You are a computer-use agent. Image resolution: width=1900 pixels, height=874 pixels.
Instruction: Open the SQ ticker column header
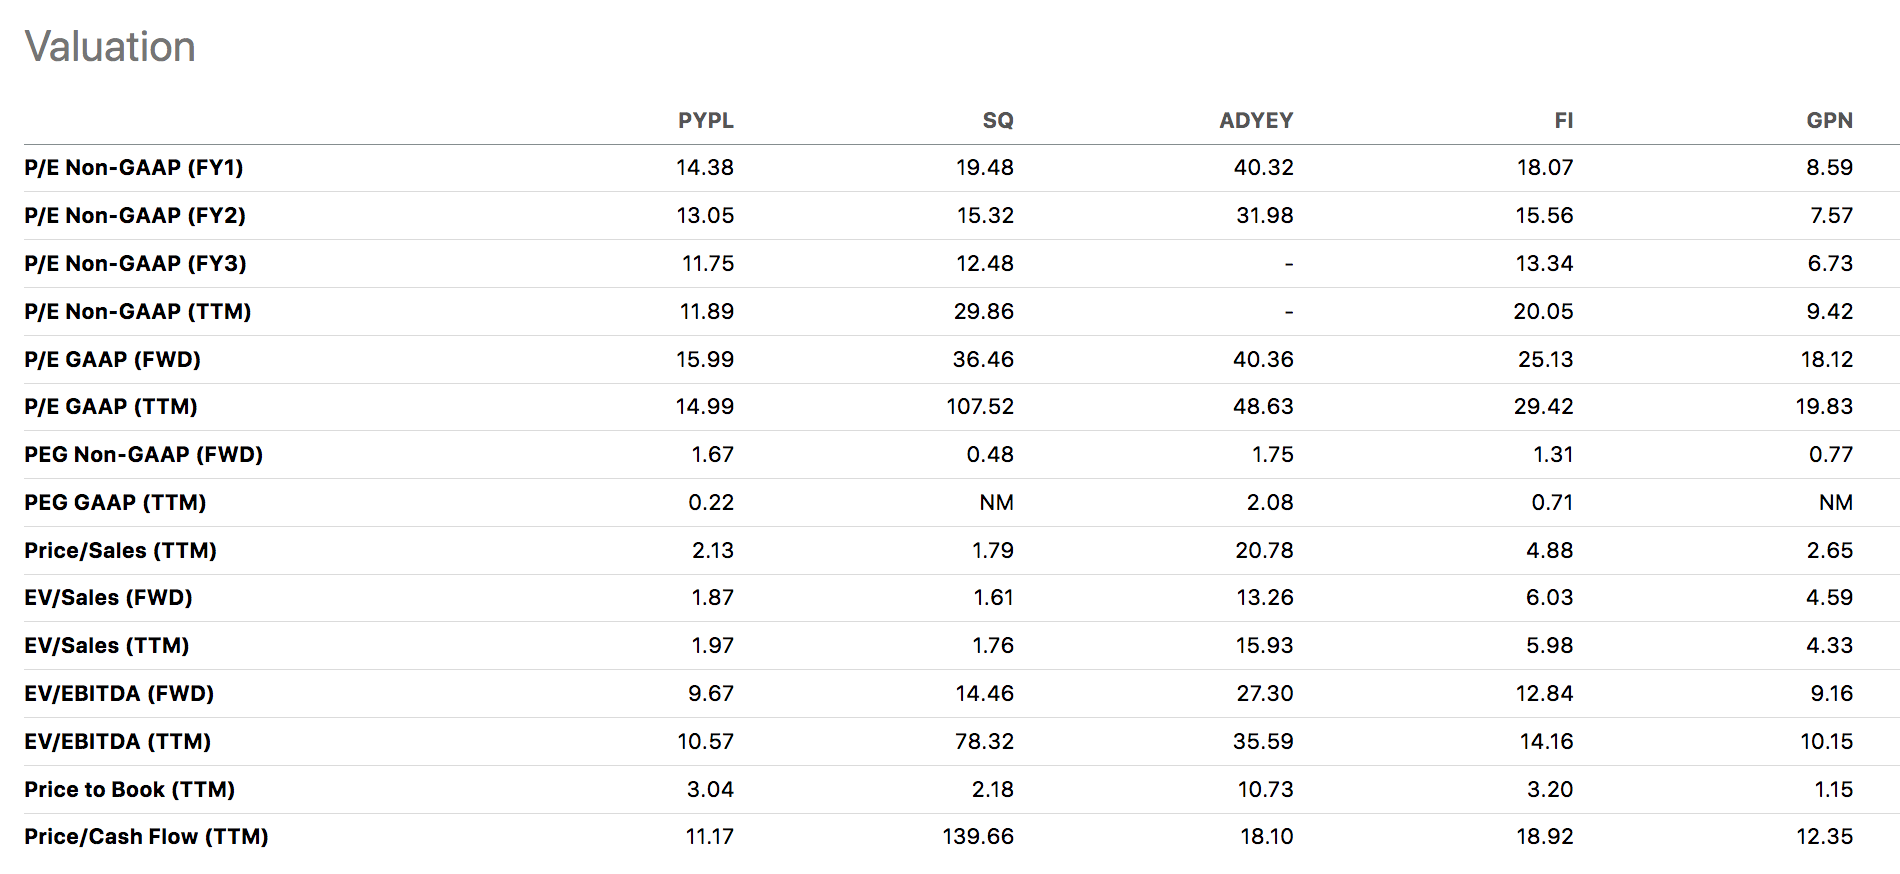pyautogui.click(x=997, y=121)
